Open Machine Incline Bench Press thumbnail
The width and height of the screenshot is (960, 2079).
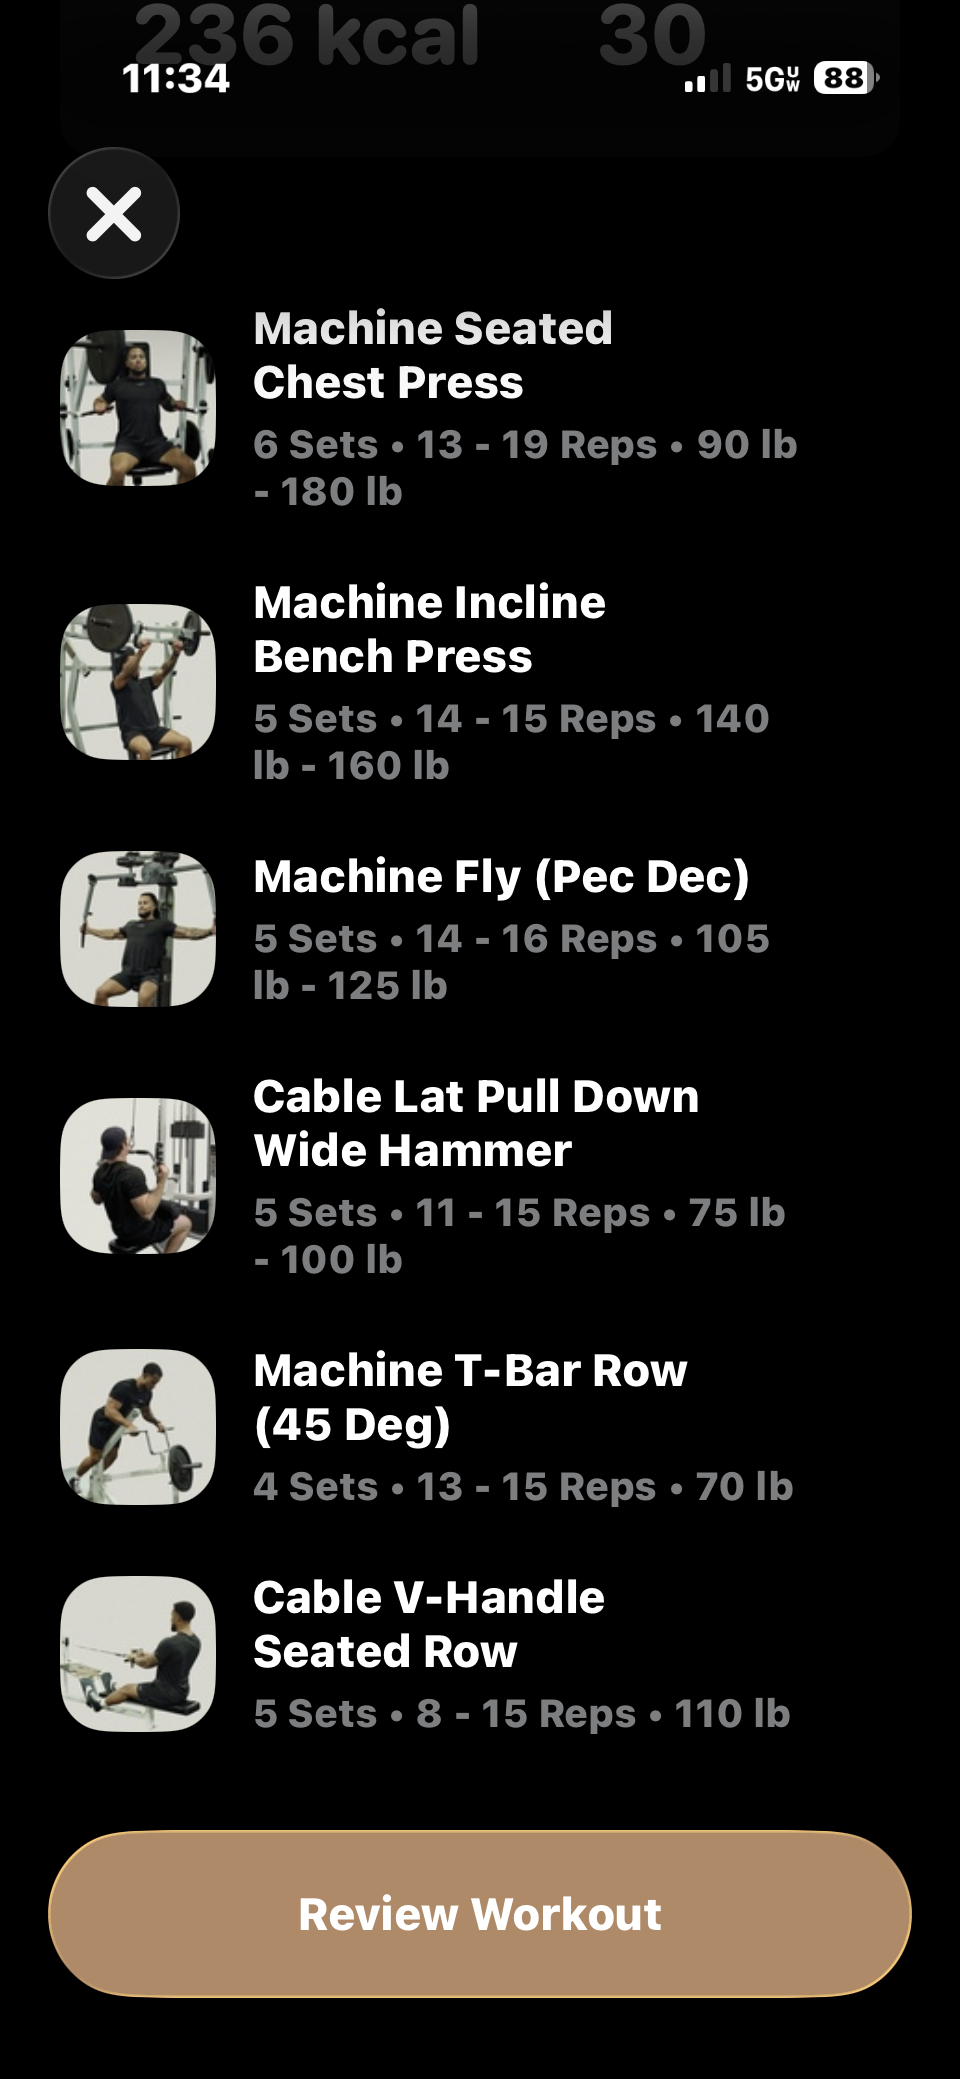click(x=138, y=682)
